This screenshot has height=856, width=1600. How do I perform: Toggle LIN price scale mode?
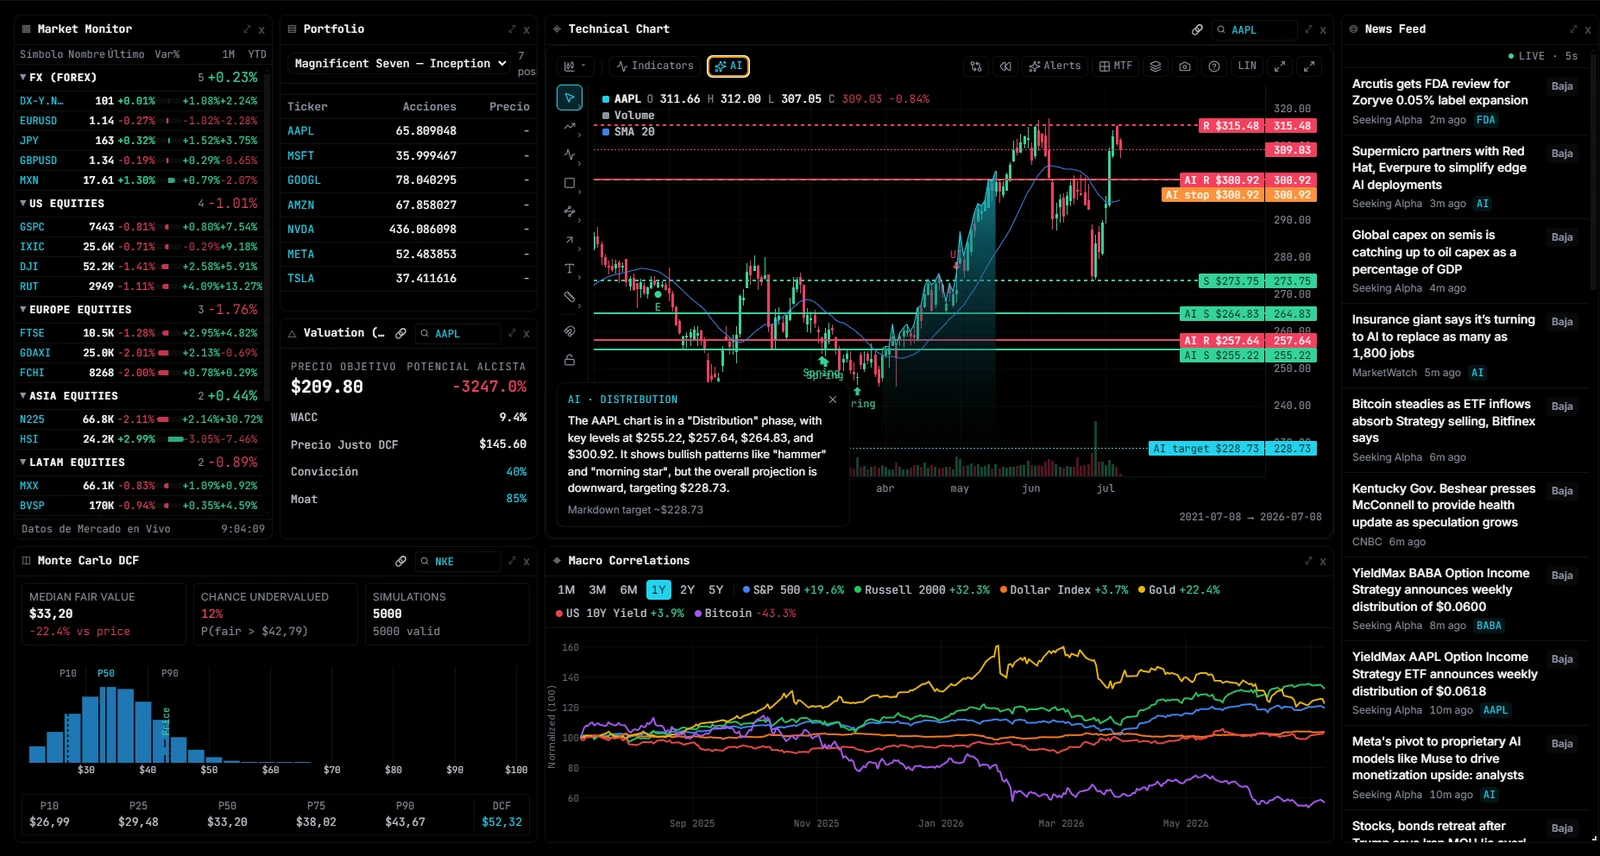pos(1246,66)
